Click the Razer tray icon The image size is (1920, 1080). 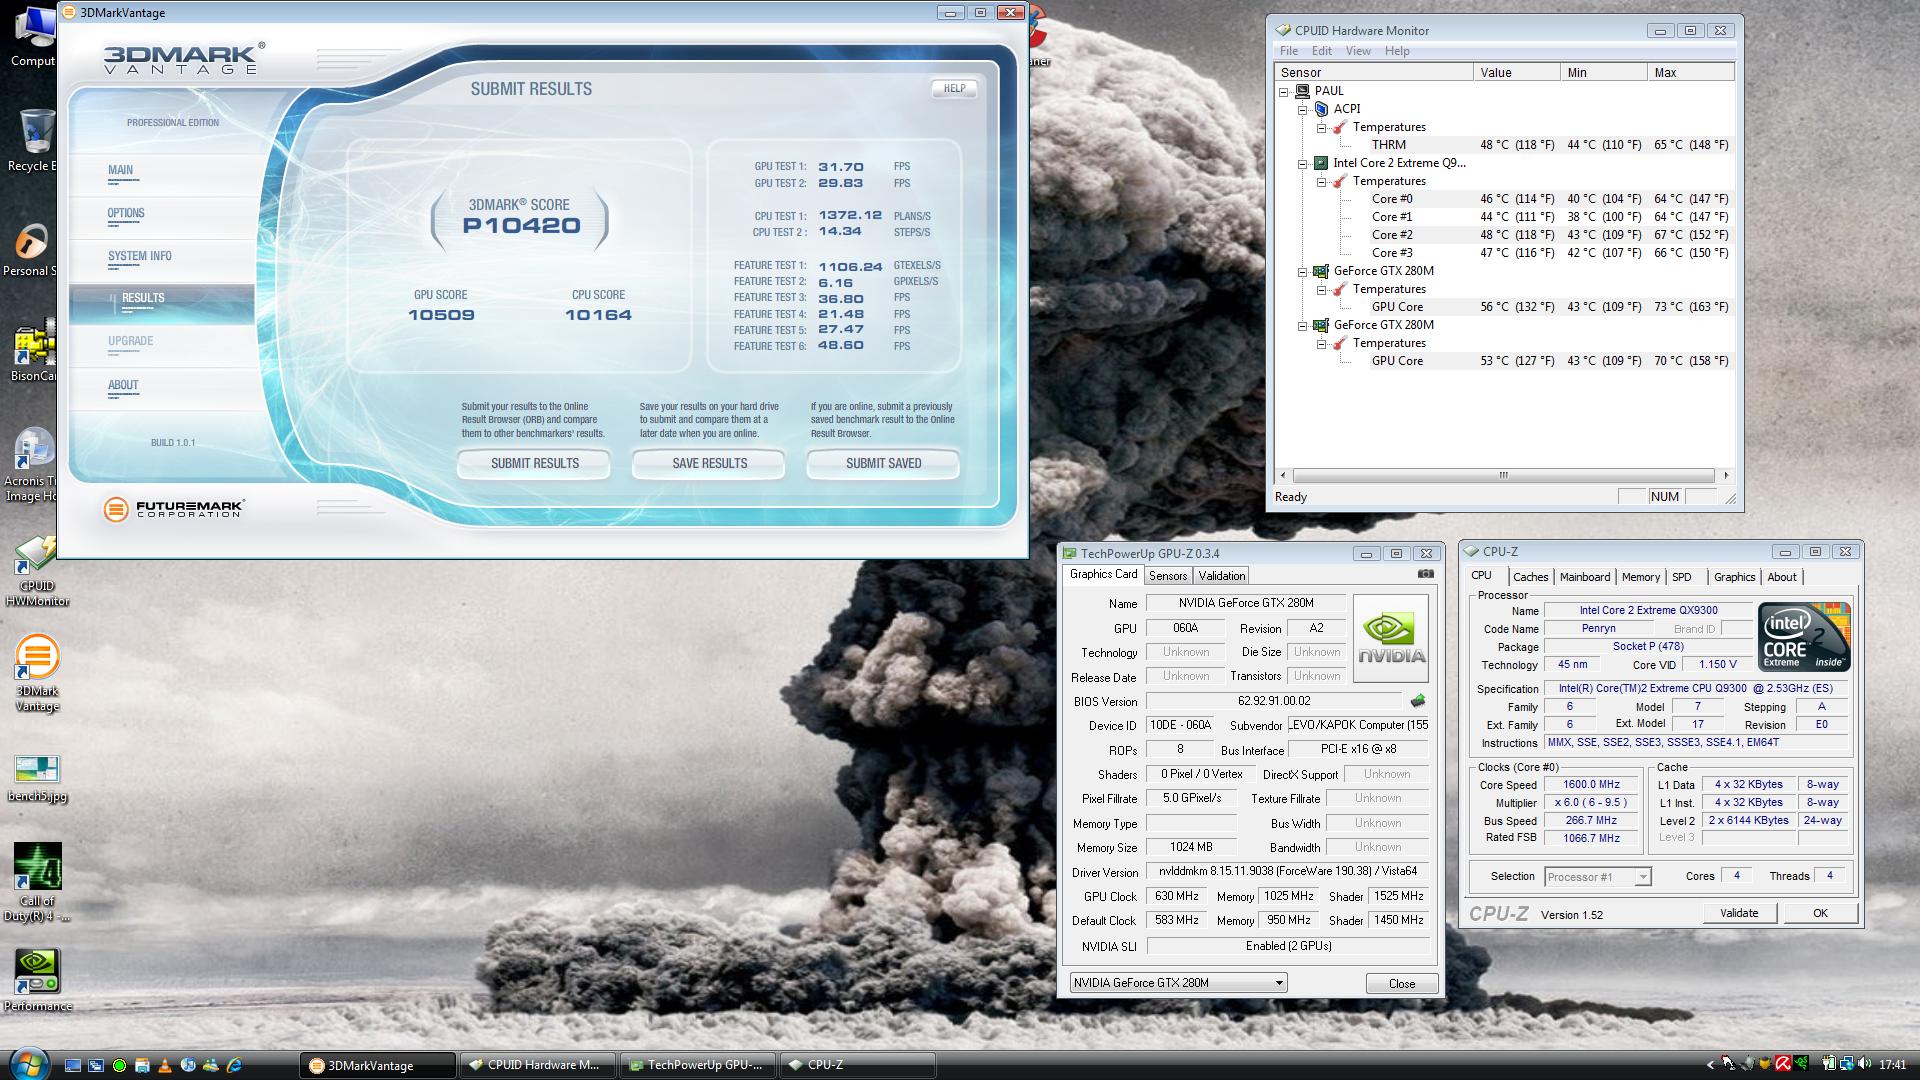1801,1065
